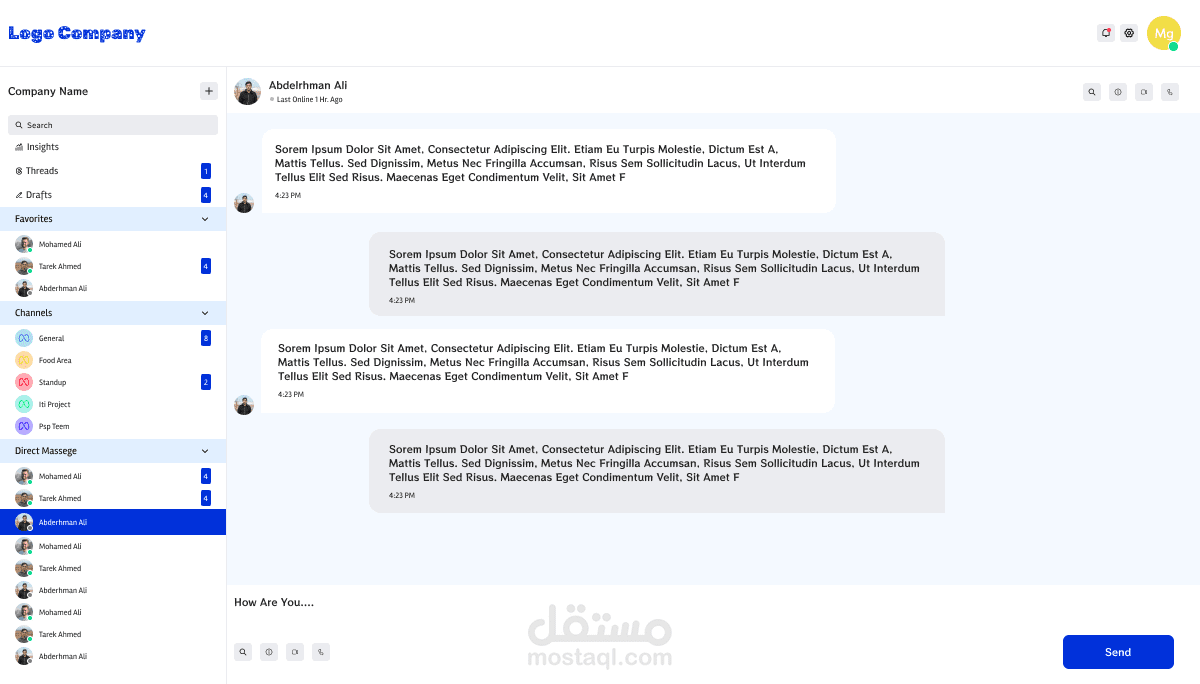This screenshot has width=1200, height=684.
Task: Click the sidebar Search field
Action: pyautogui.click(x=113, y=125)
